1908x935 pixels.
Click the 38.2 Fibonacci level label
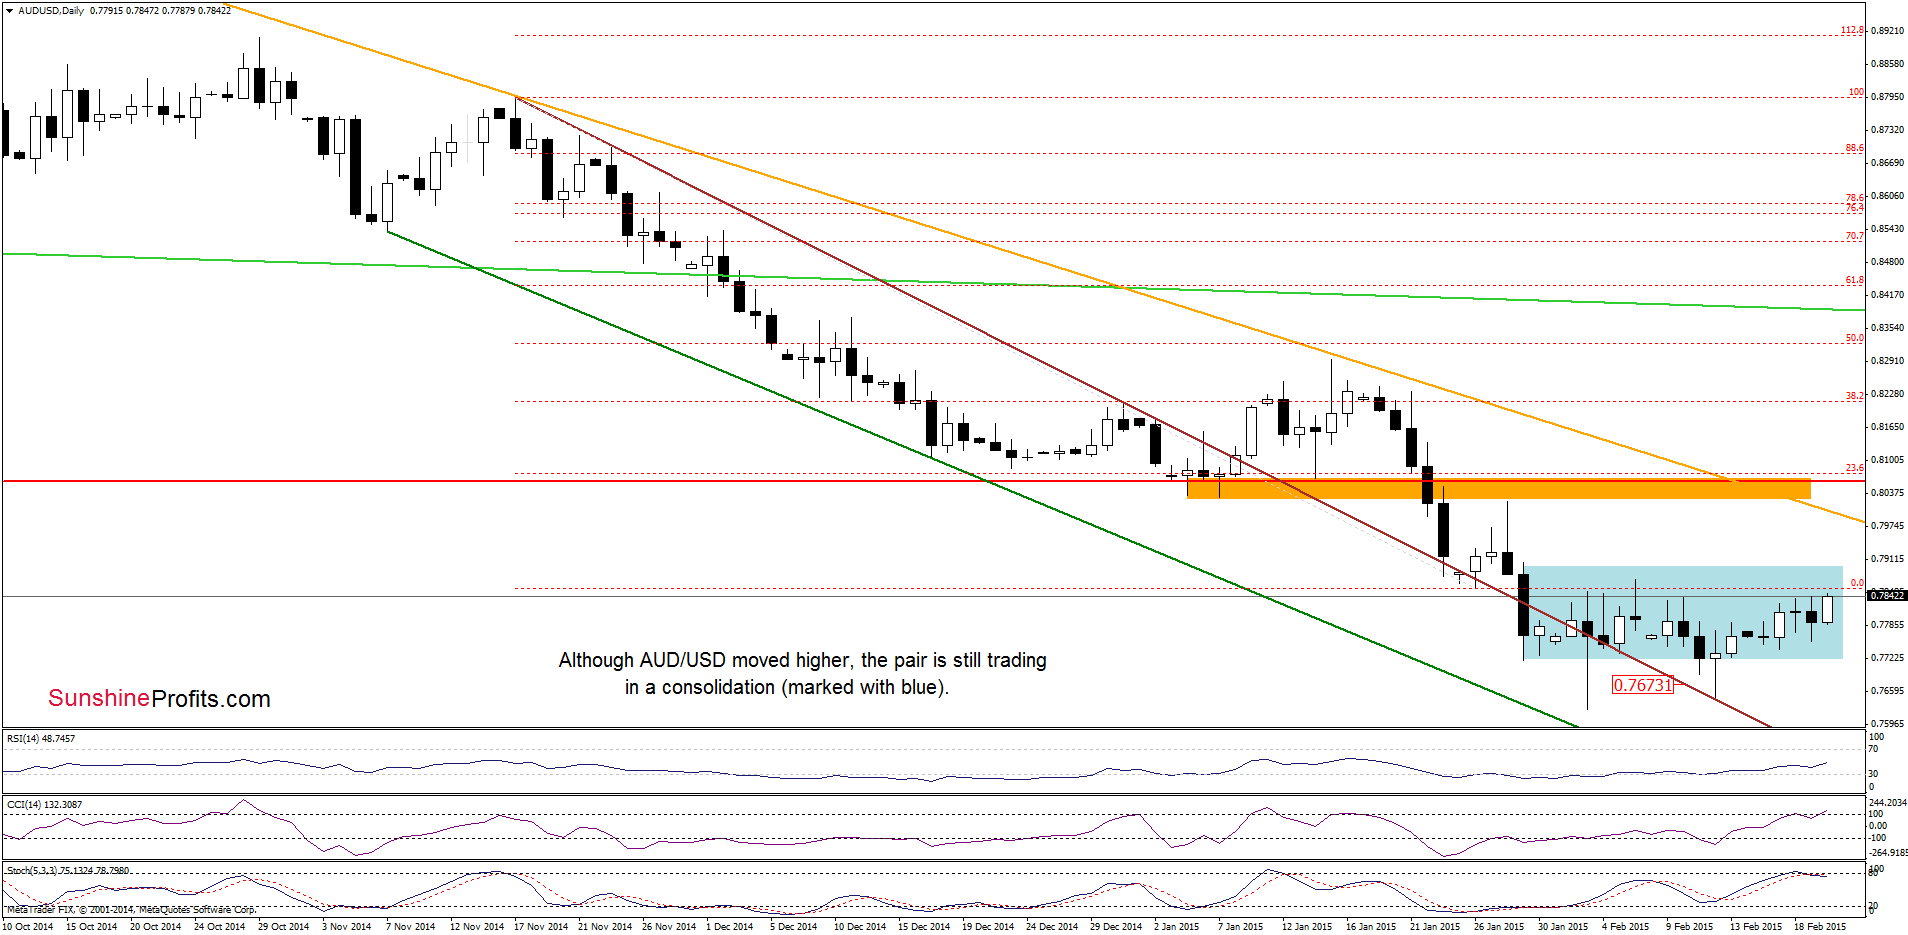click(1855, 396)
